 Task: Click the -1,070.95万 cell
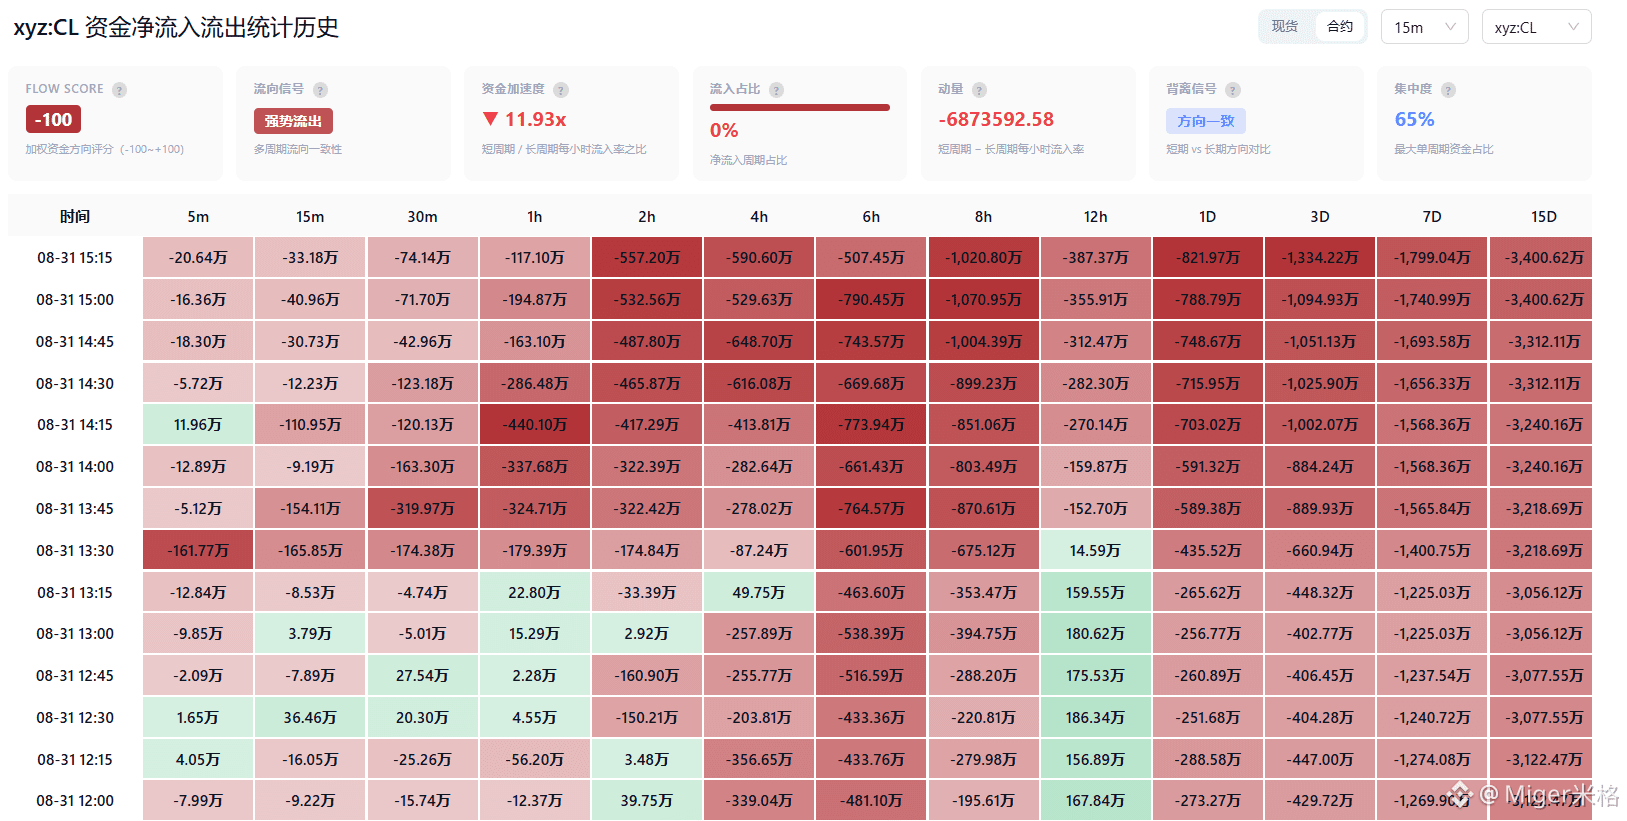pos(984,300)
